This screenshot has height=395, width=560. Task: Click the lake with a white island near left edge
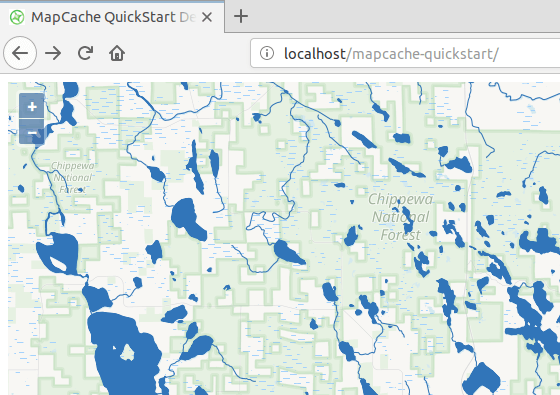click(x=59, y=253)
